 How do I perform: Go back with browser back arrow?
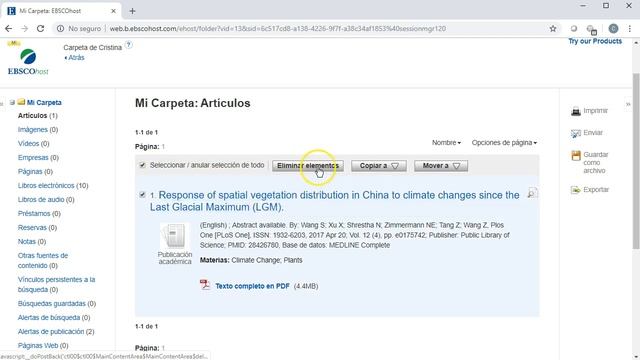(x=9, y=29)
